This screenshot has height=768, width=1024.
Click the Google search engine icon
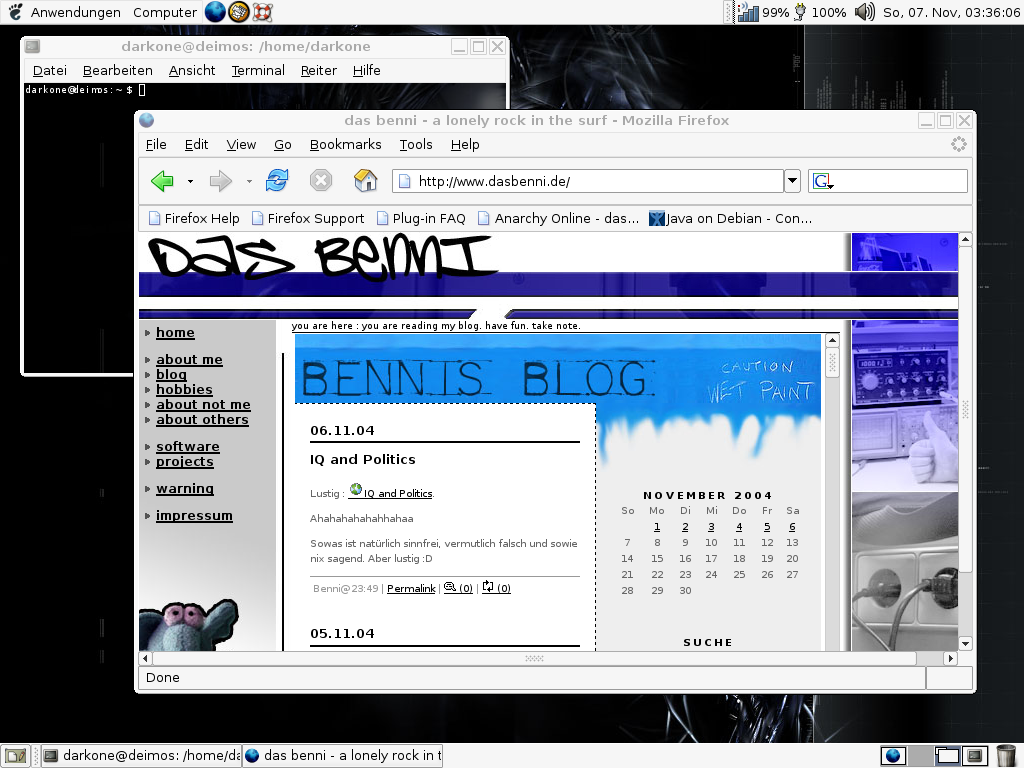[x=822, y=181]
